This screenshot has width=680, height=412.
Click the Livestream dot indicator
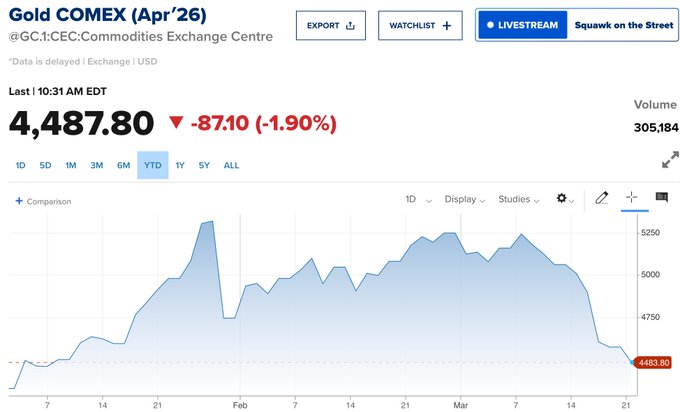pos(491,25)
